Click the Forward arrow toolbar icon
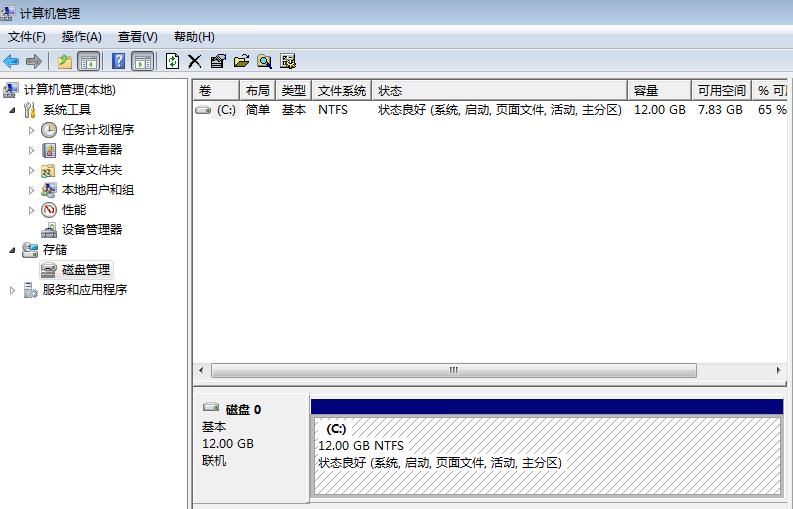 (x=34, y=62)
